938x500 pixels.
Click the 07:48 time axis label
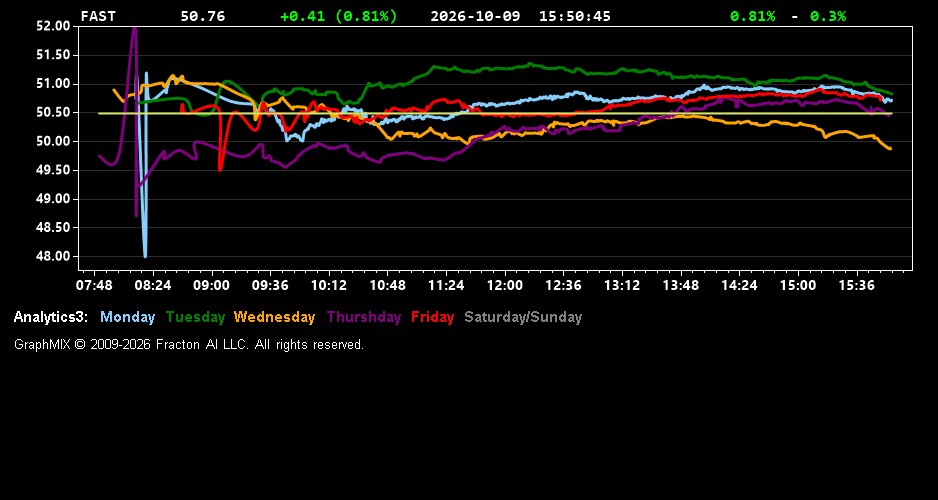click(x=94, y=285)
